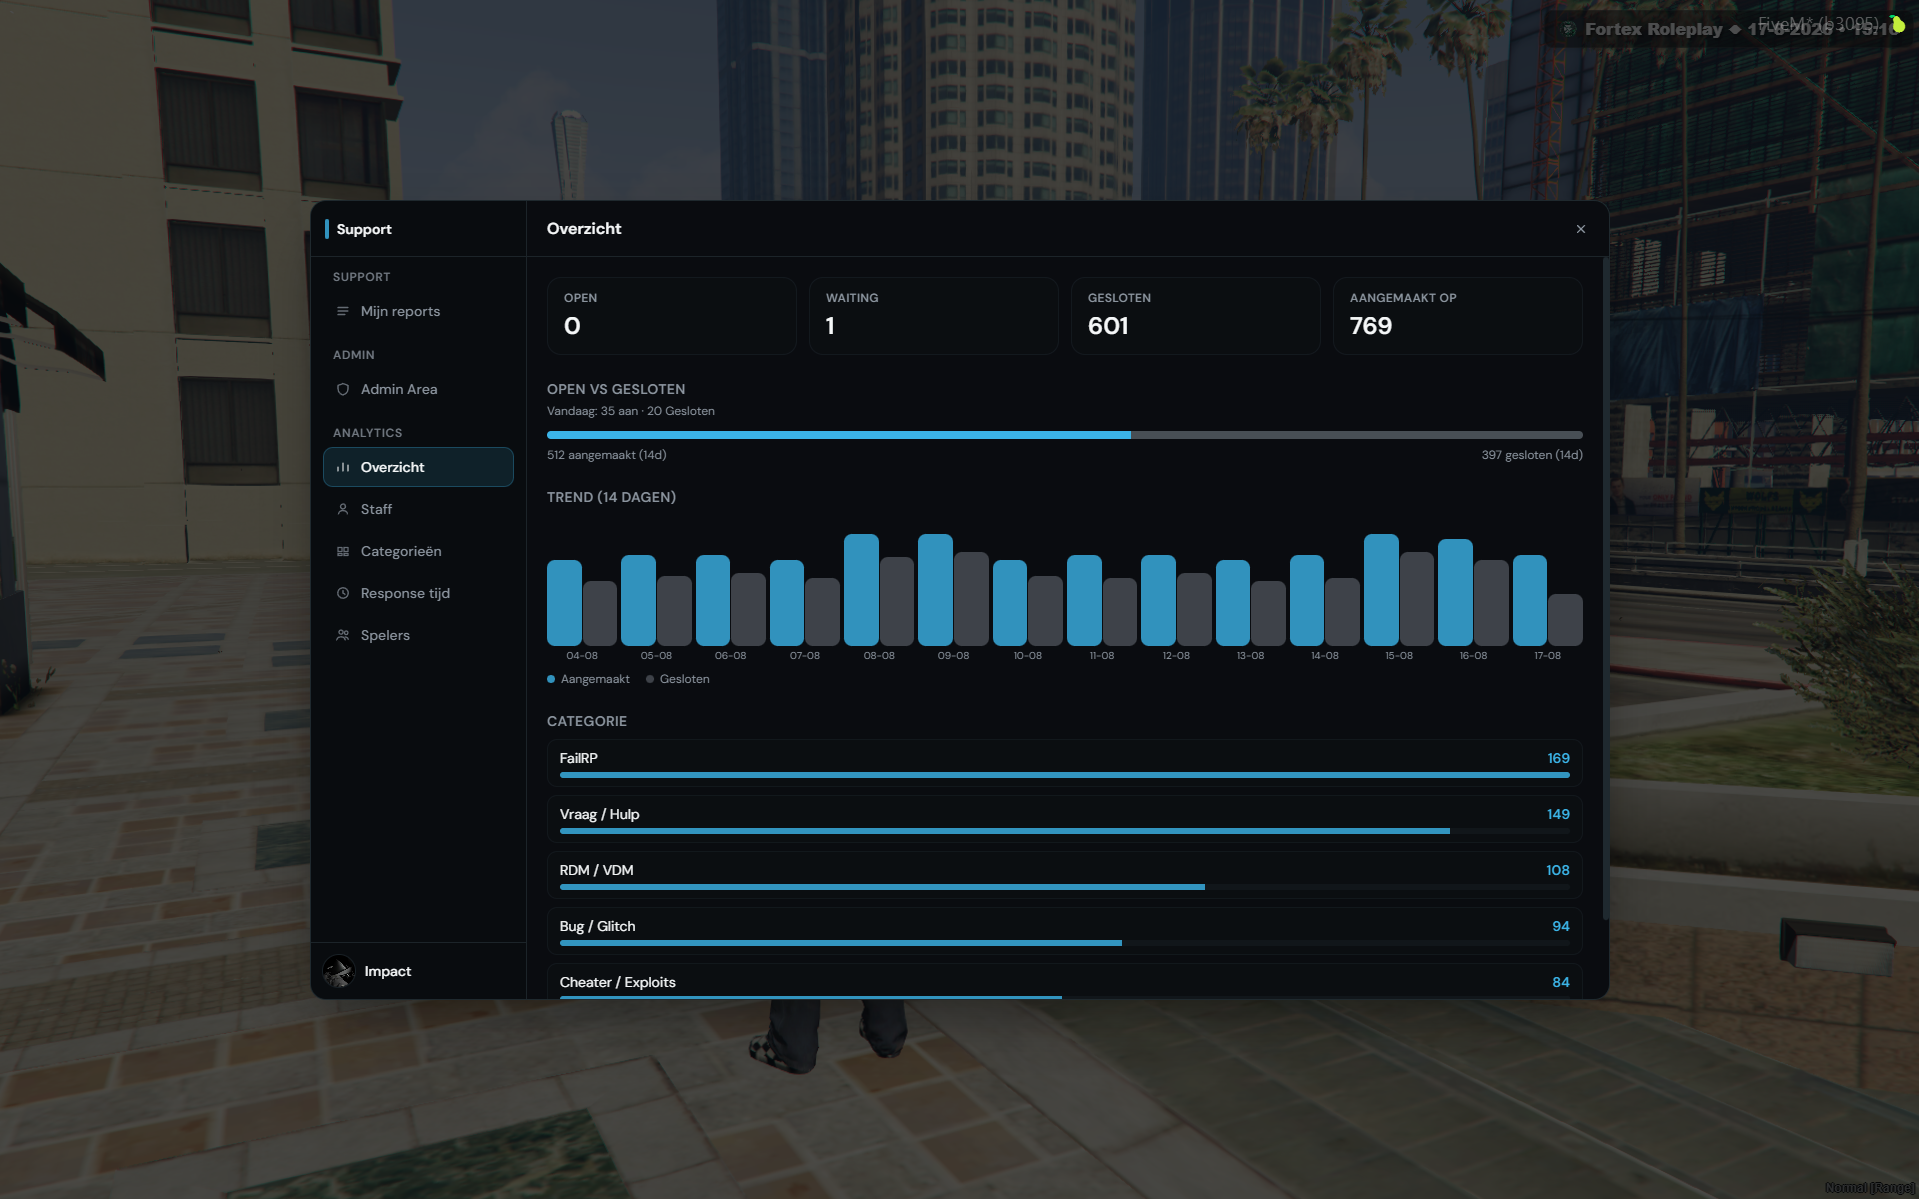
Task: Click the Fortex Roleplay server label
Action: point(1653,29)
